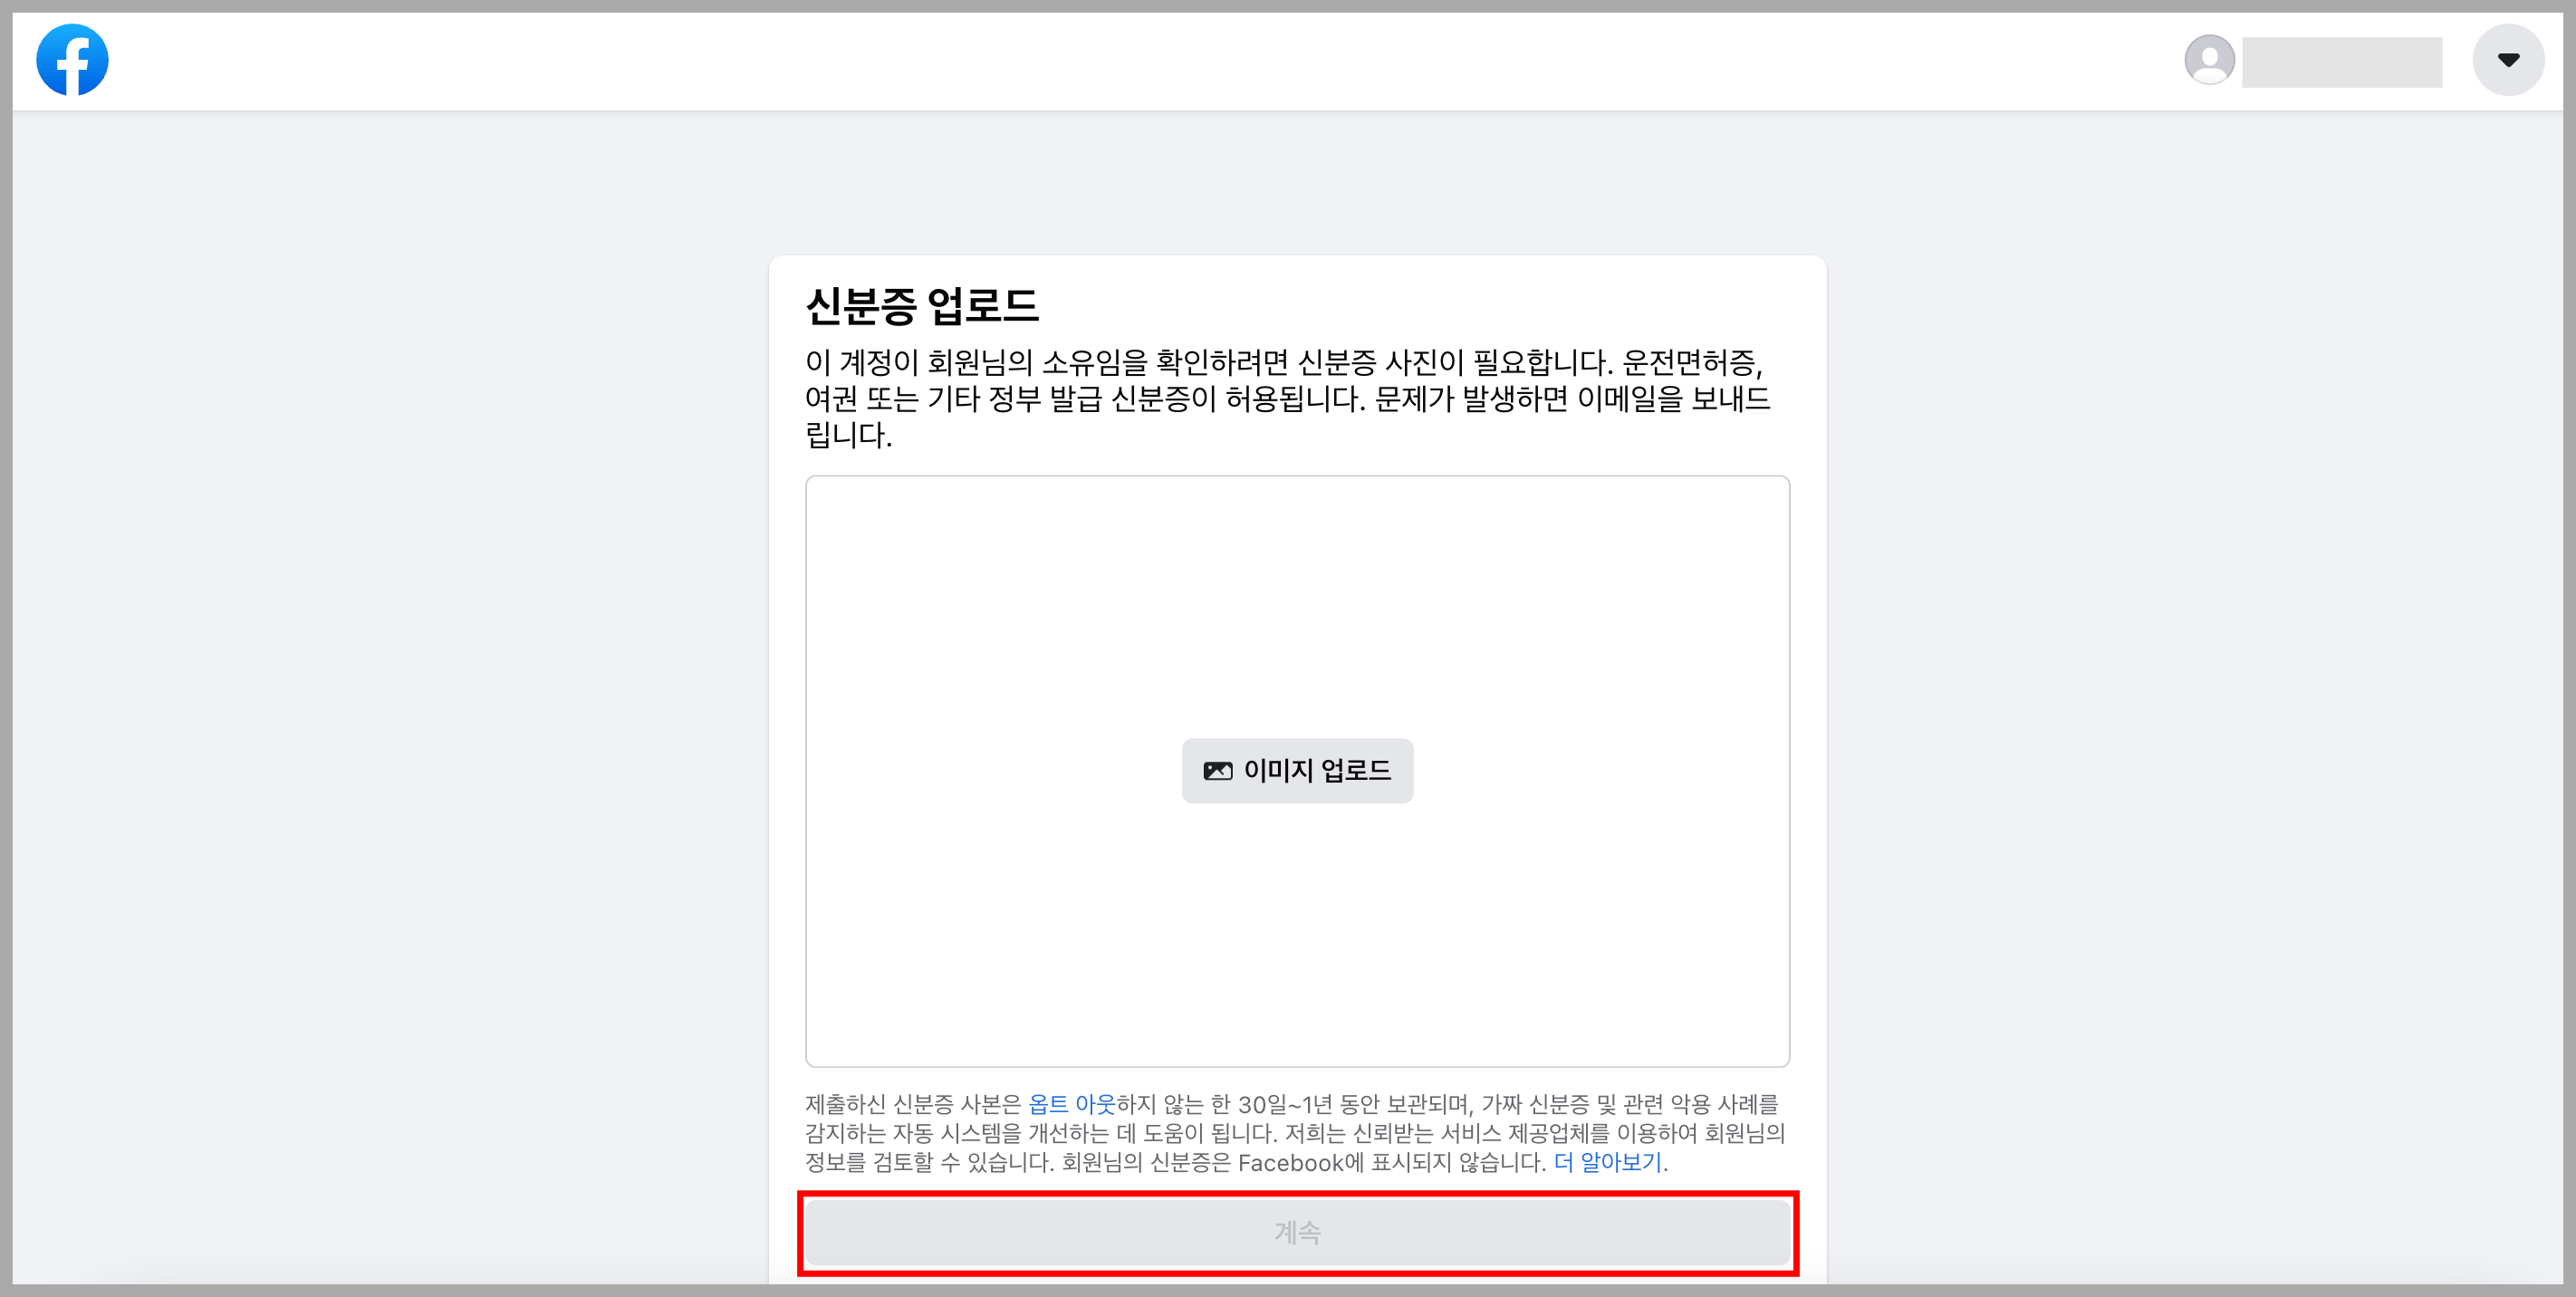The height and width of the screenshot is (1297, 2576).
Task: Open the account menu arrow button
Action: (2507, 60)
